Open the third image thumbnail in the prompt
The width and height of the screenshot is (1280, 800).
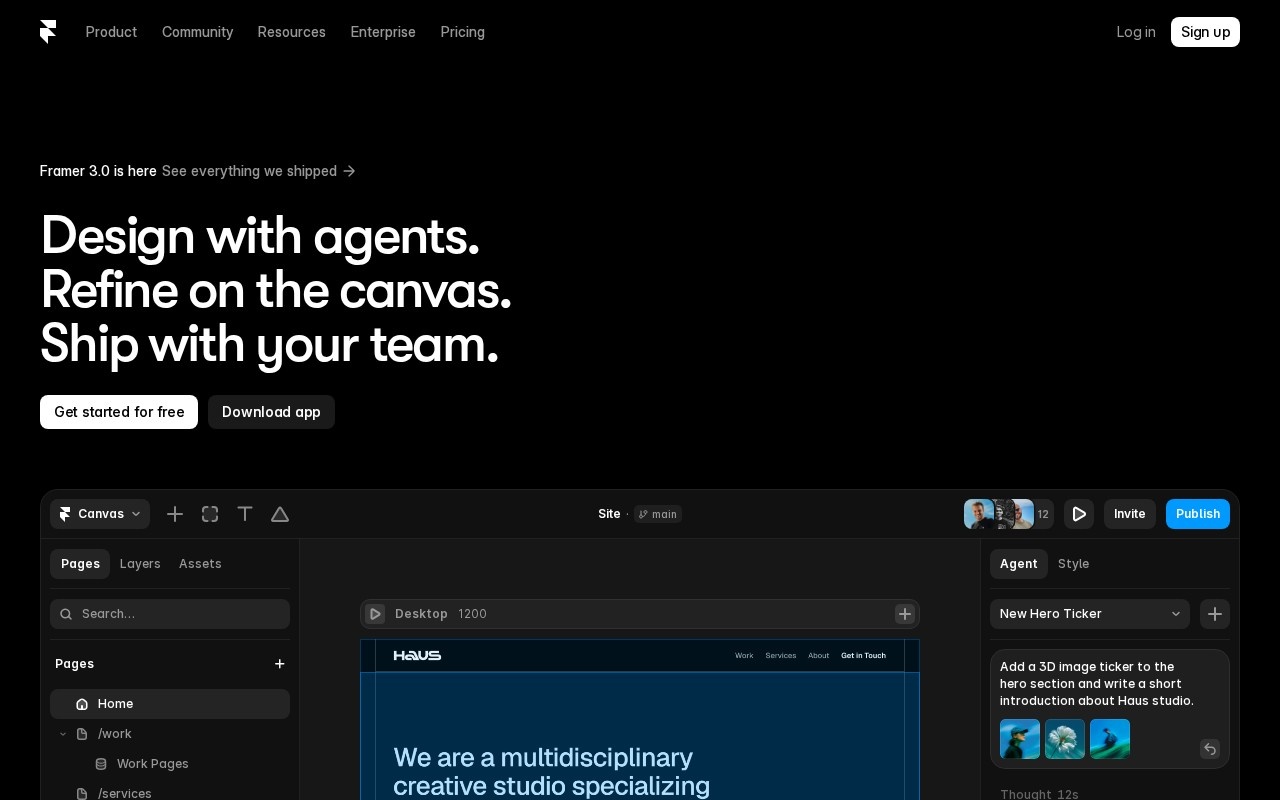tap(1110, 739)
